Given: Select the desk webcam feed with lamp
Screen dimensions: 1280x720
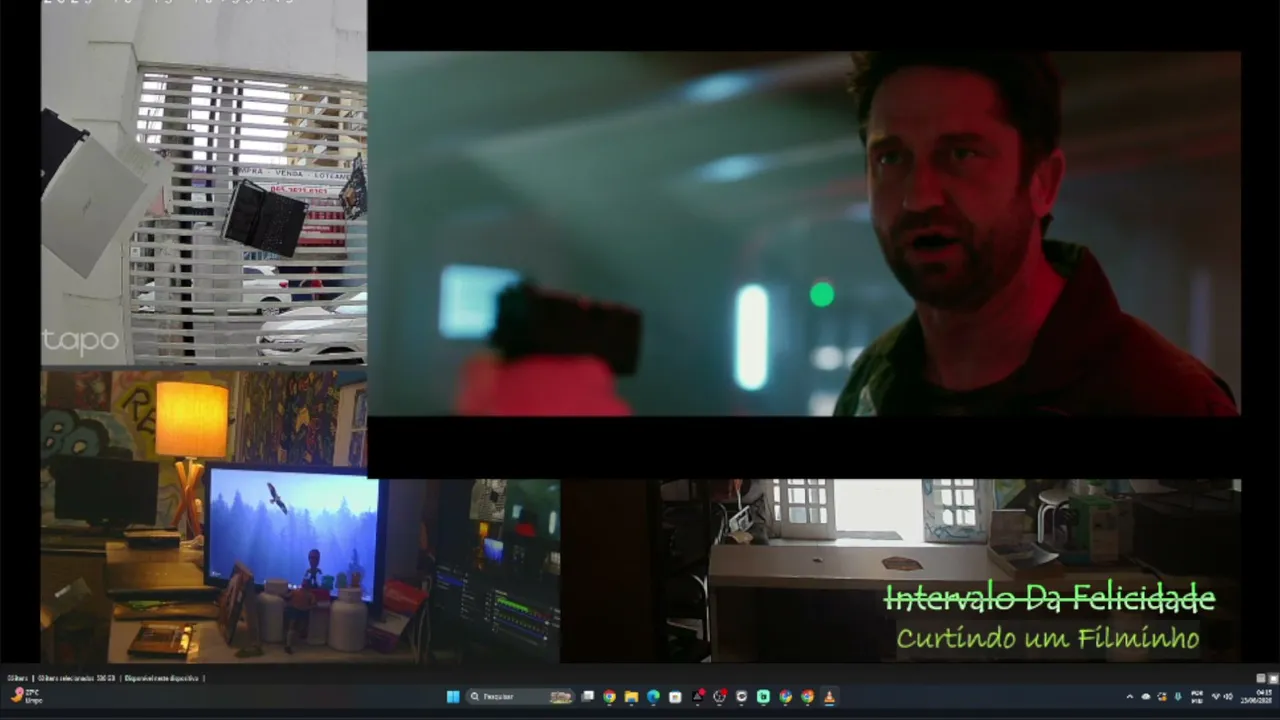Looking at the screenshot, I should [x=300, y=517].
